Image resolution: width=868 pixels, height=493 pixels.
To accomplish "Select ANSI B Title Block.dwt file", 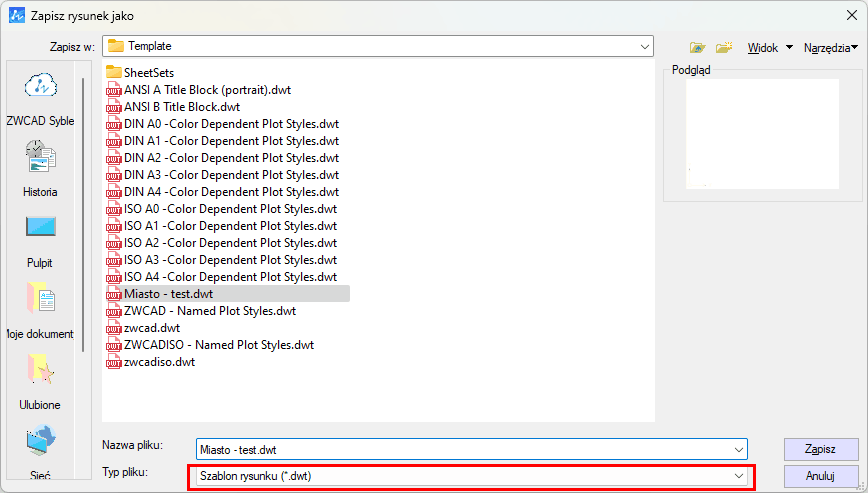I will 182,107.
